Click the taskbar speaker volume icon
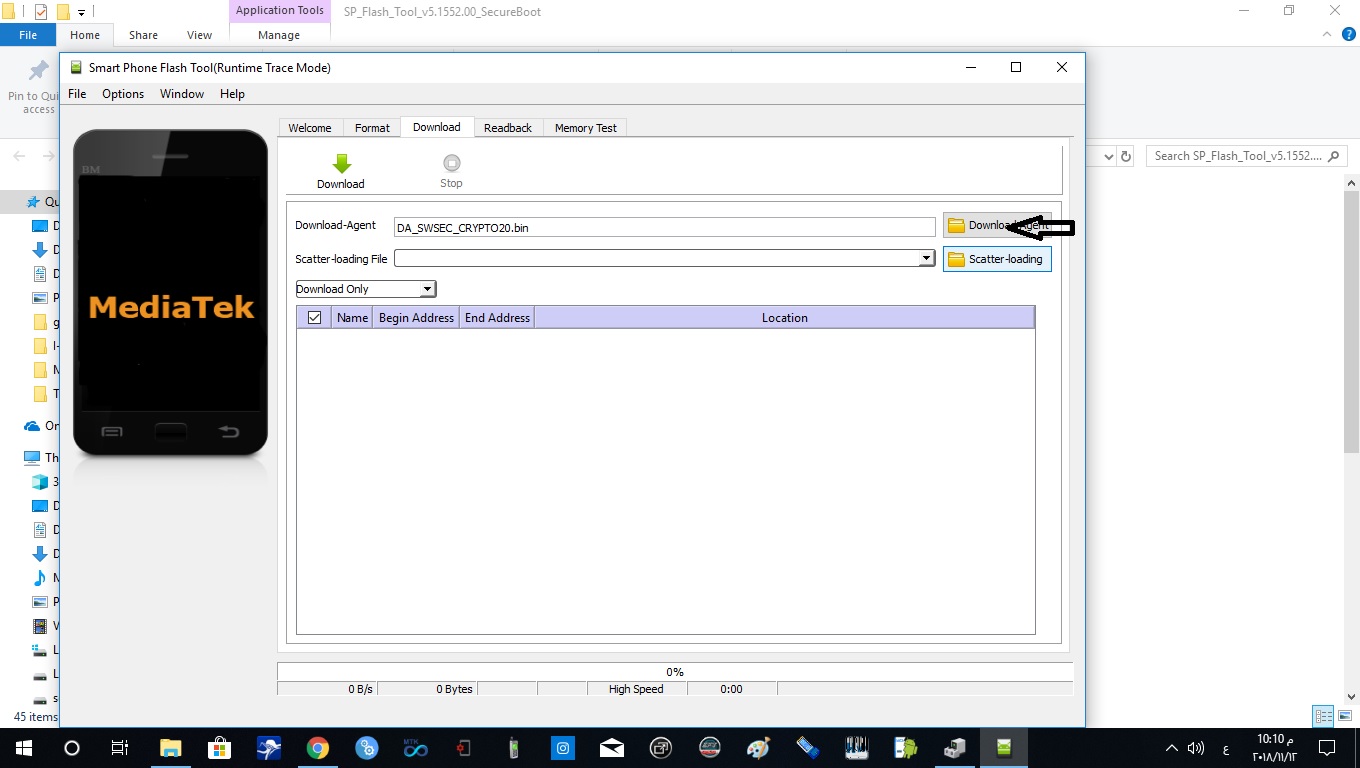The width and height of the screenshot is (1360, 768). pyautogui.click(x=1196, y=748)
